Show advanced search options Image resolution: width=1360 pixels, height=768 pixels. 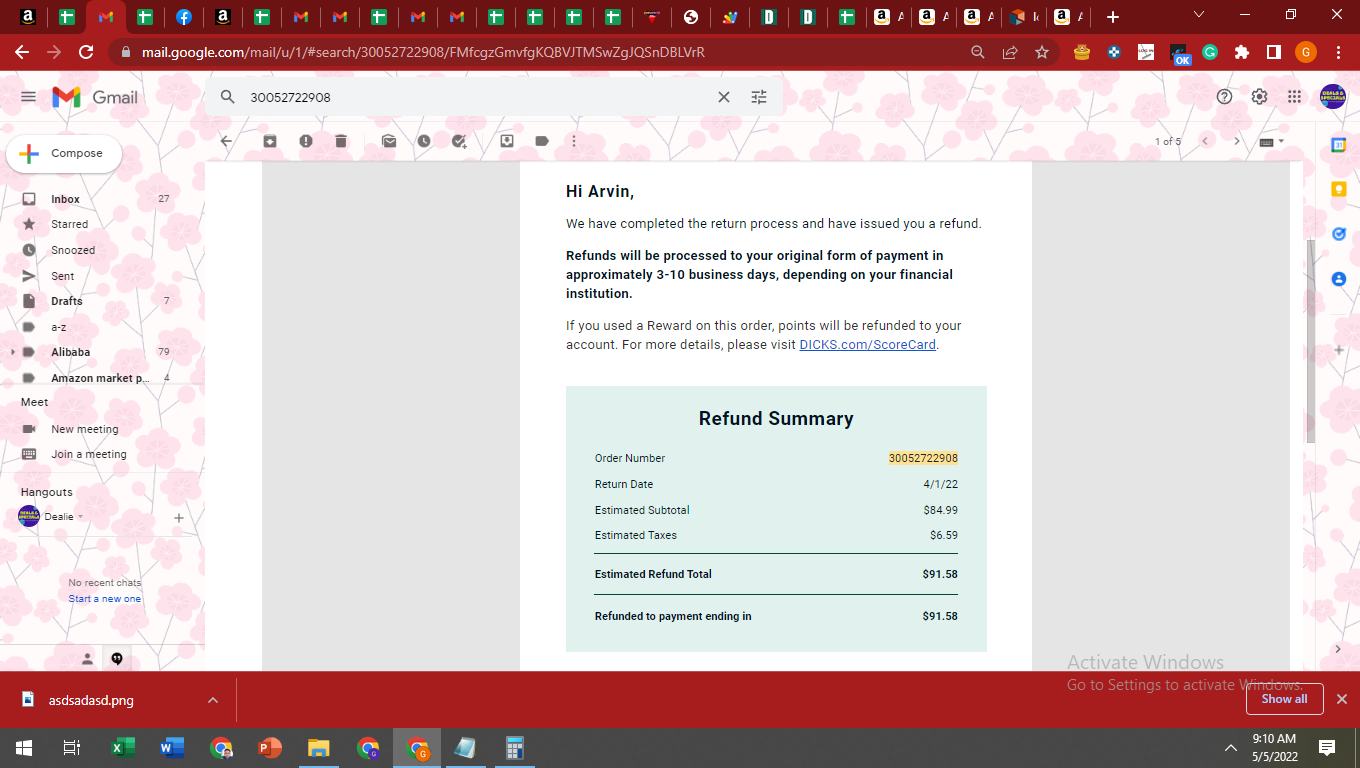point(759,97)
